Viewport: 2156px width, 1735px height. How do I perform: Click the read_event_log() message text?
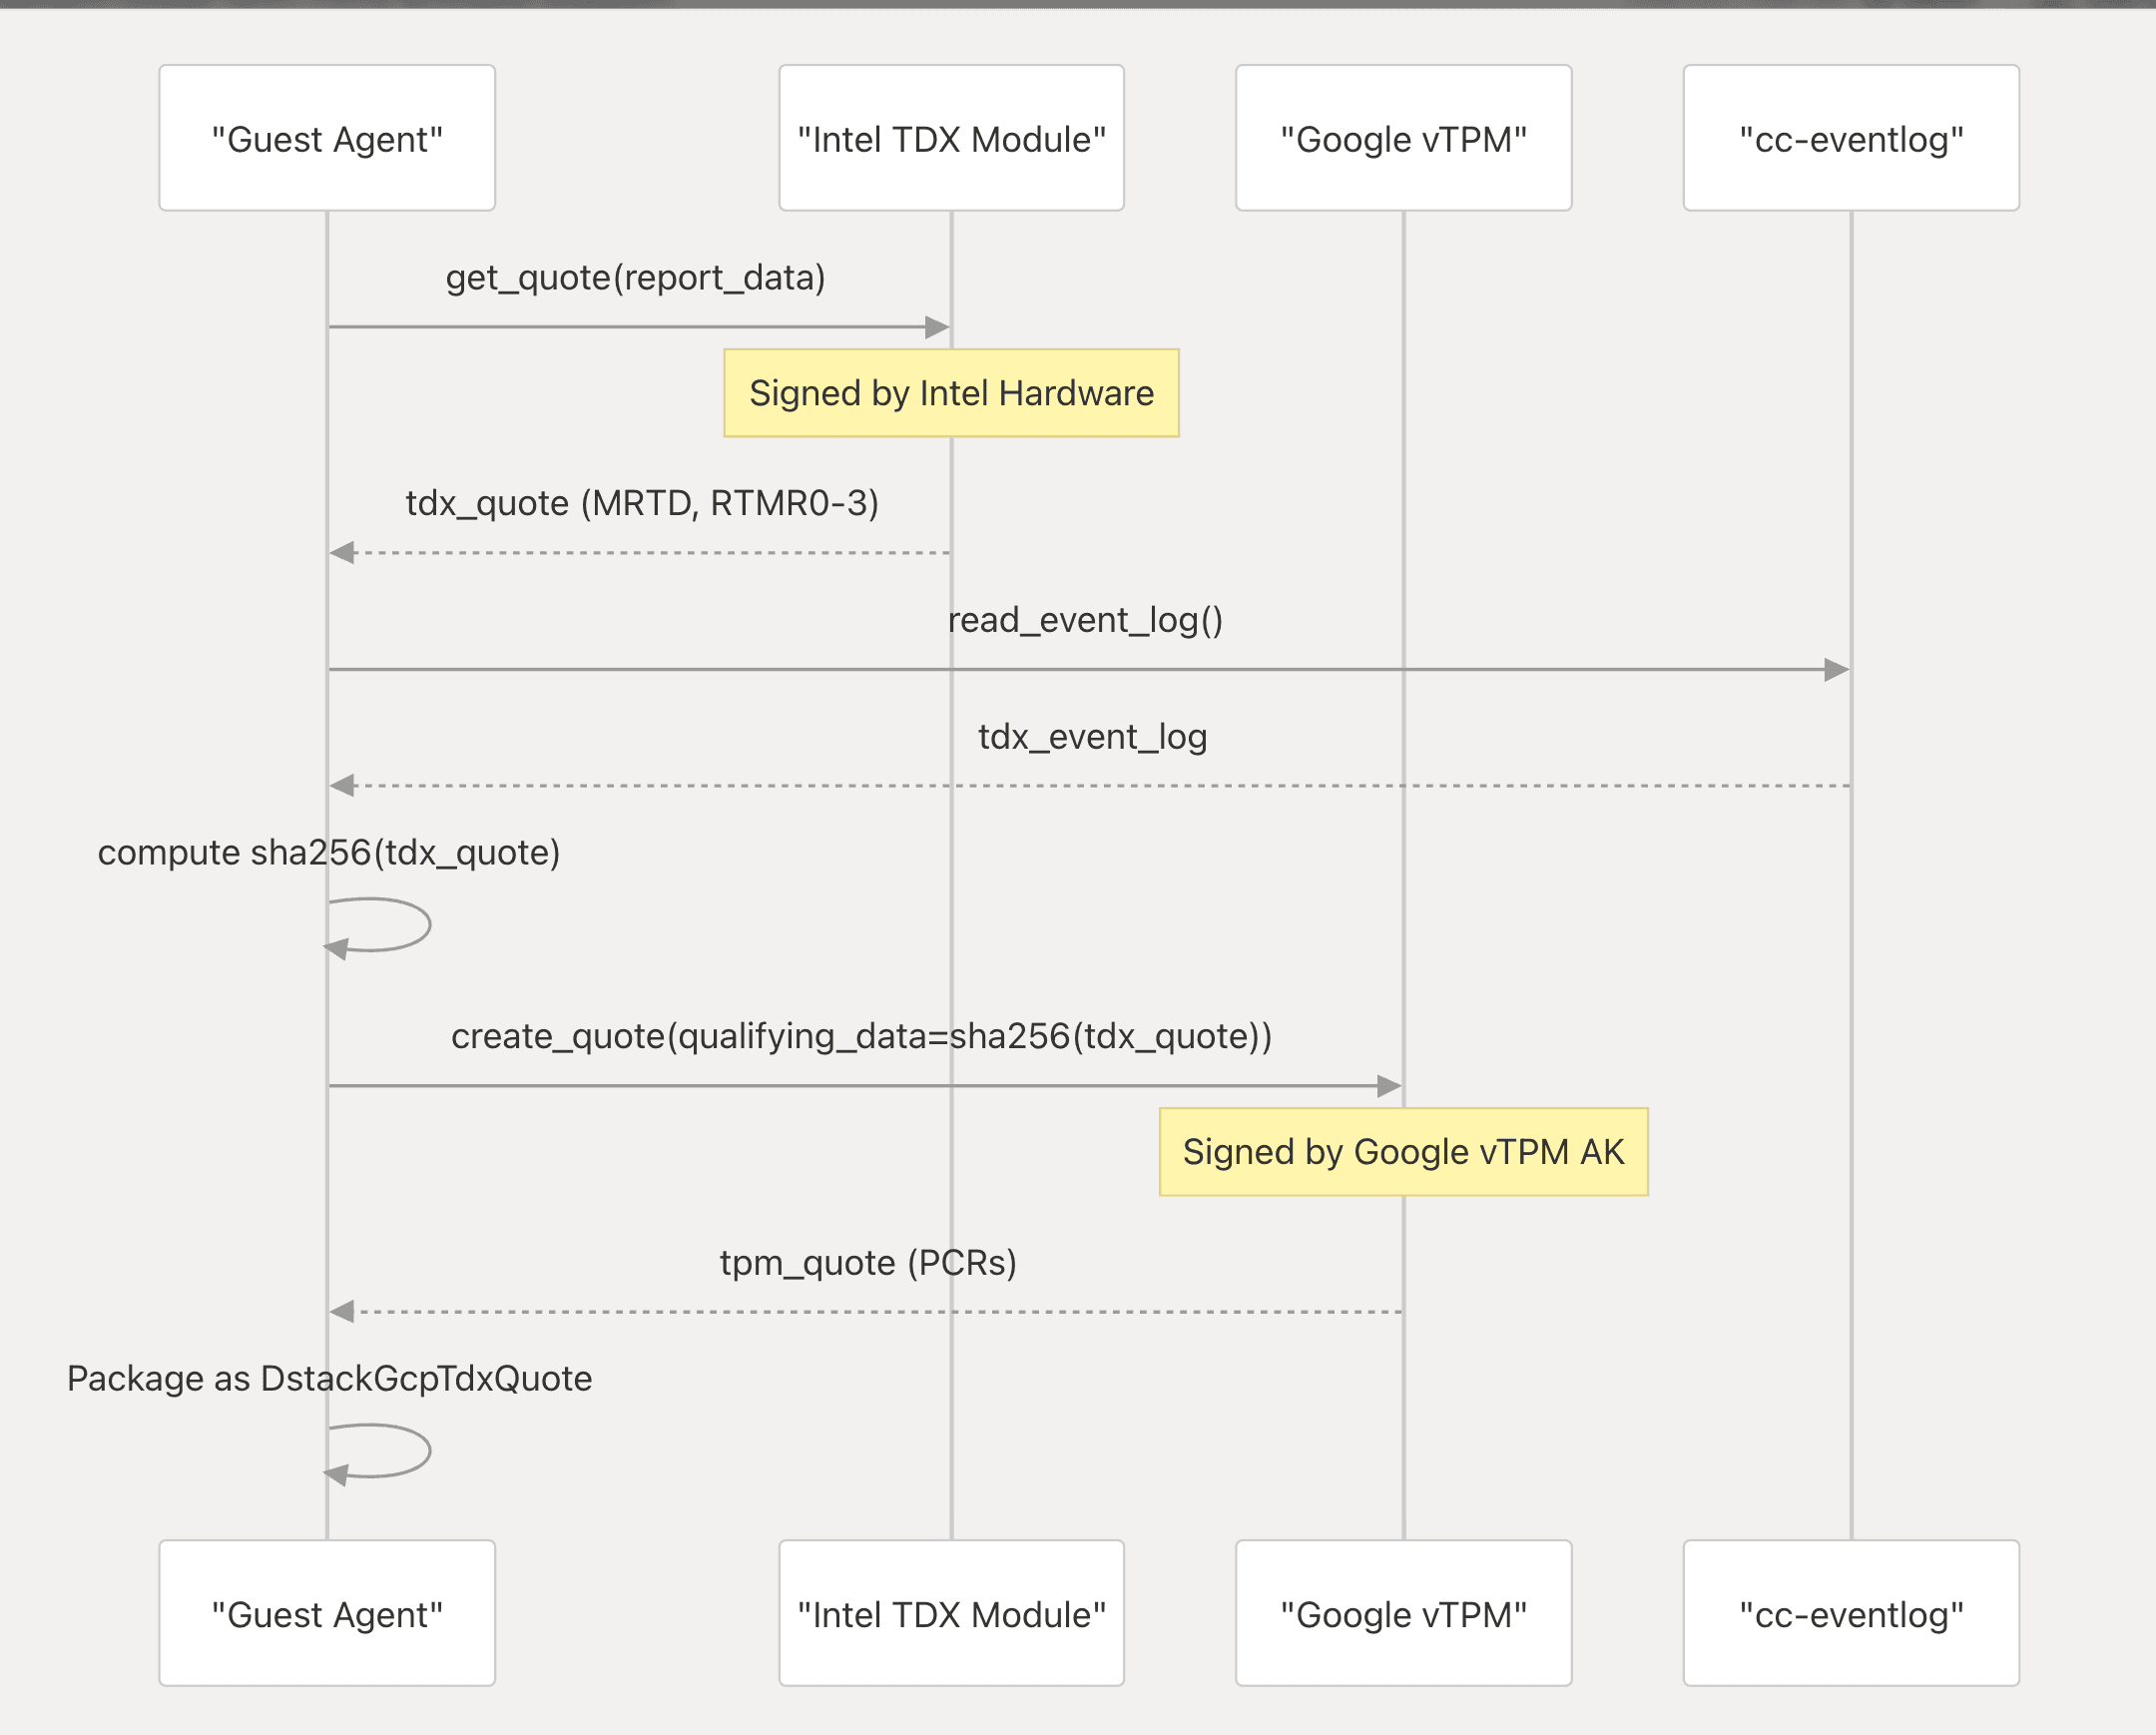pyautogui.click(x=1085, y=620)
